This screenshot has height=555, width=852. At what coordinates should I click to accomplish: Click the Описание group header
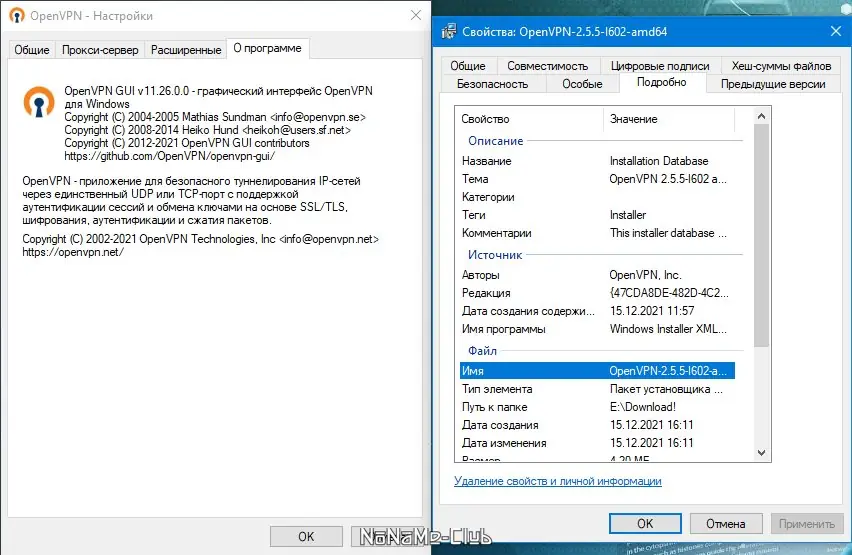tap(496, 141)
